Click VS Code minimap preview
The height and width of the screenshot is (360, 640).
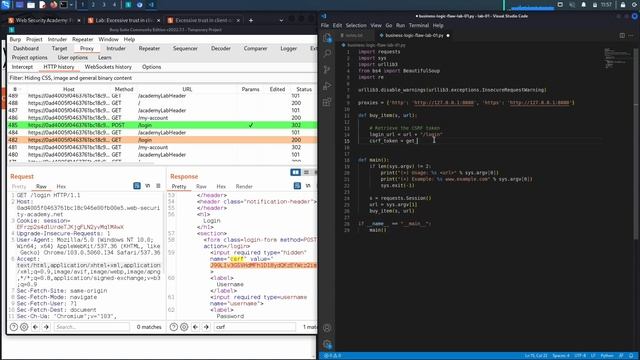pyautogui.click(x=617, y=57)
